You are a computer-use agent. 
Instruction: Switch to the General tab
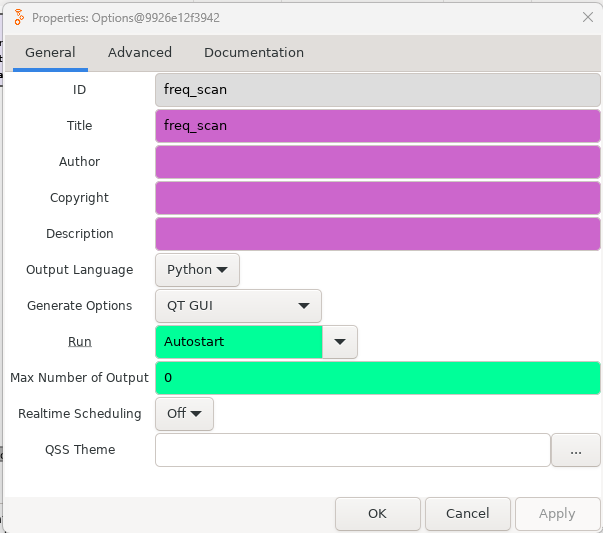point(50,53)
